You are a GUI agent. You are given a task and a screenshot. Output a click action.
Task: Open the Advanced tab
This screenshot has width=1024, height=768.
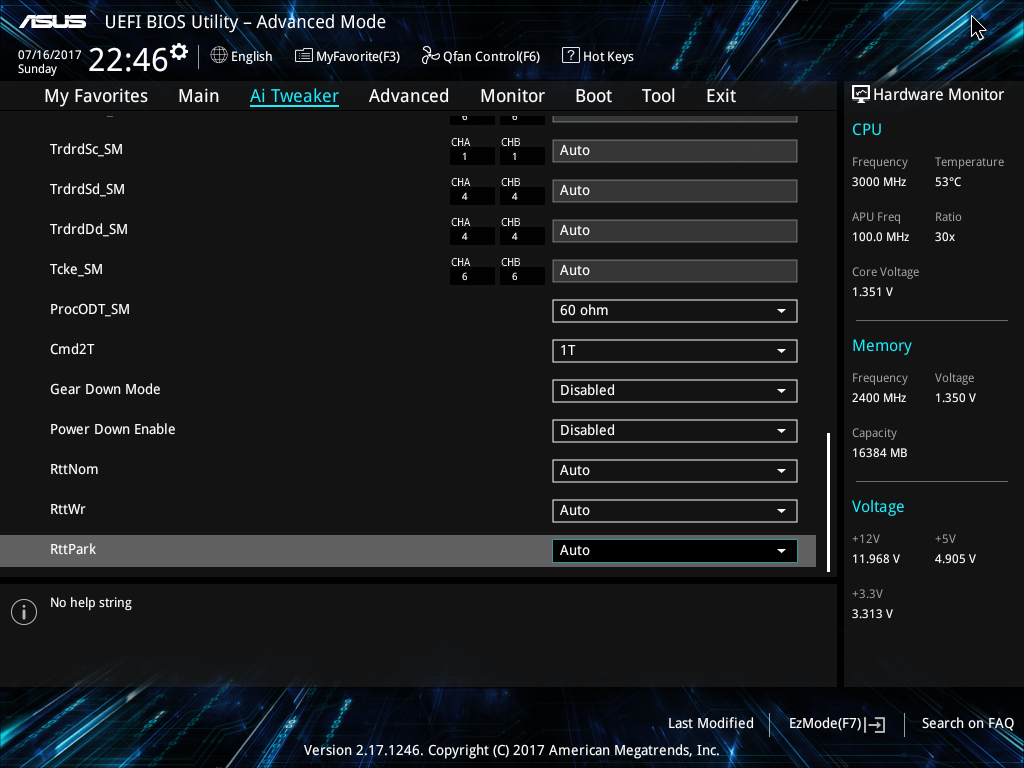[409, 96]
